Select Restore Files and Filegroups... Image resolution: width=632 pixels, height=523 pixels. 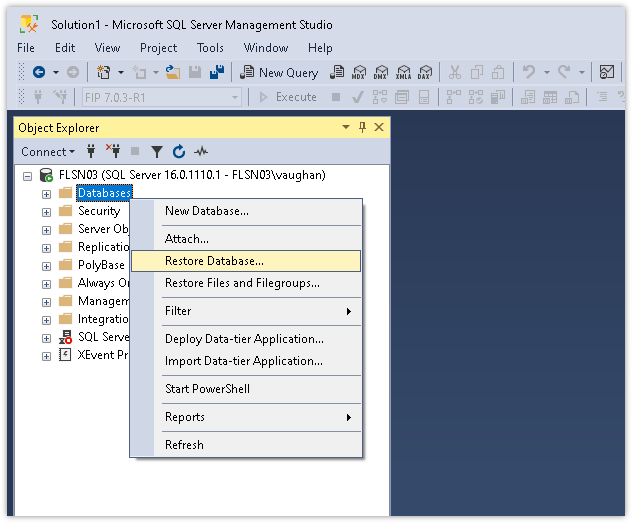pyautogui.click(x=246, y=283)
